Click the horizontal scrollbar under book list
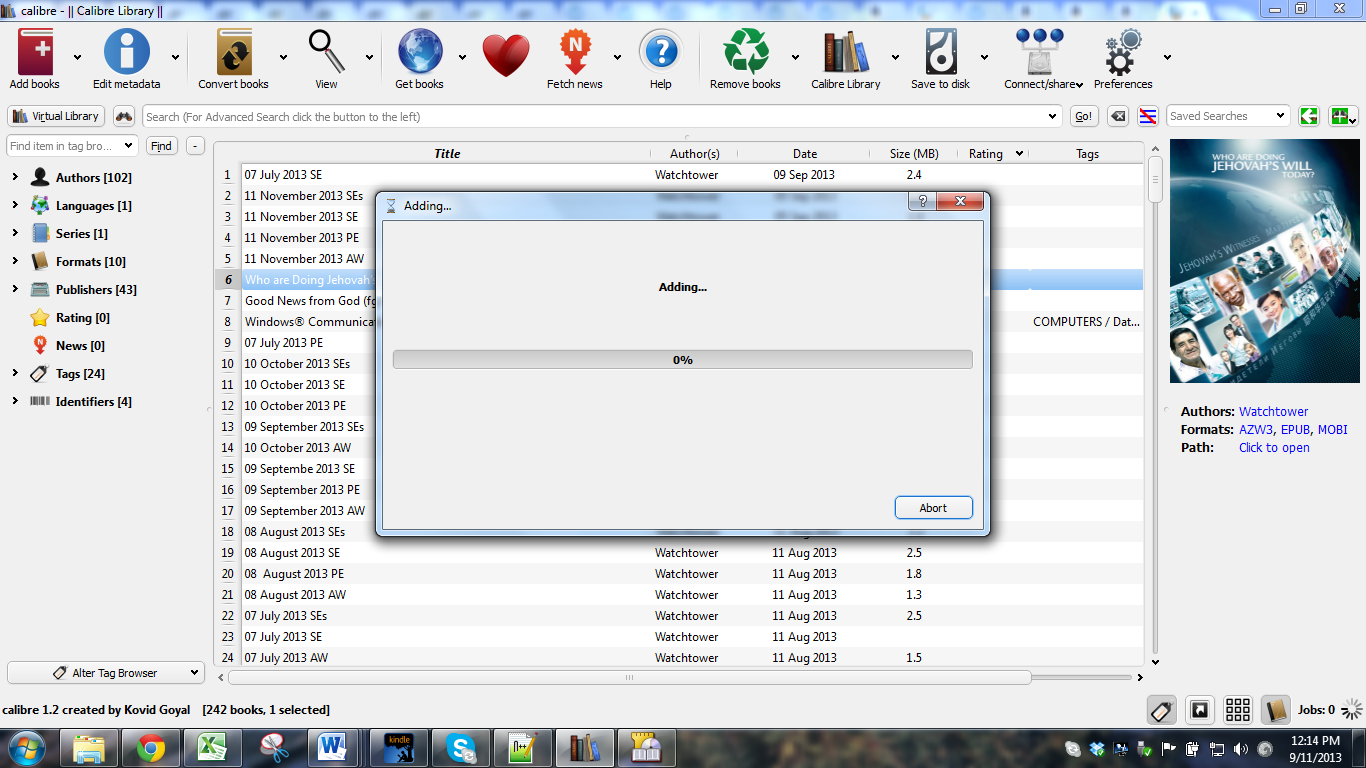1366x768 pixels. click(630, 677)
